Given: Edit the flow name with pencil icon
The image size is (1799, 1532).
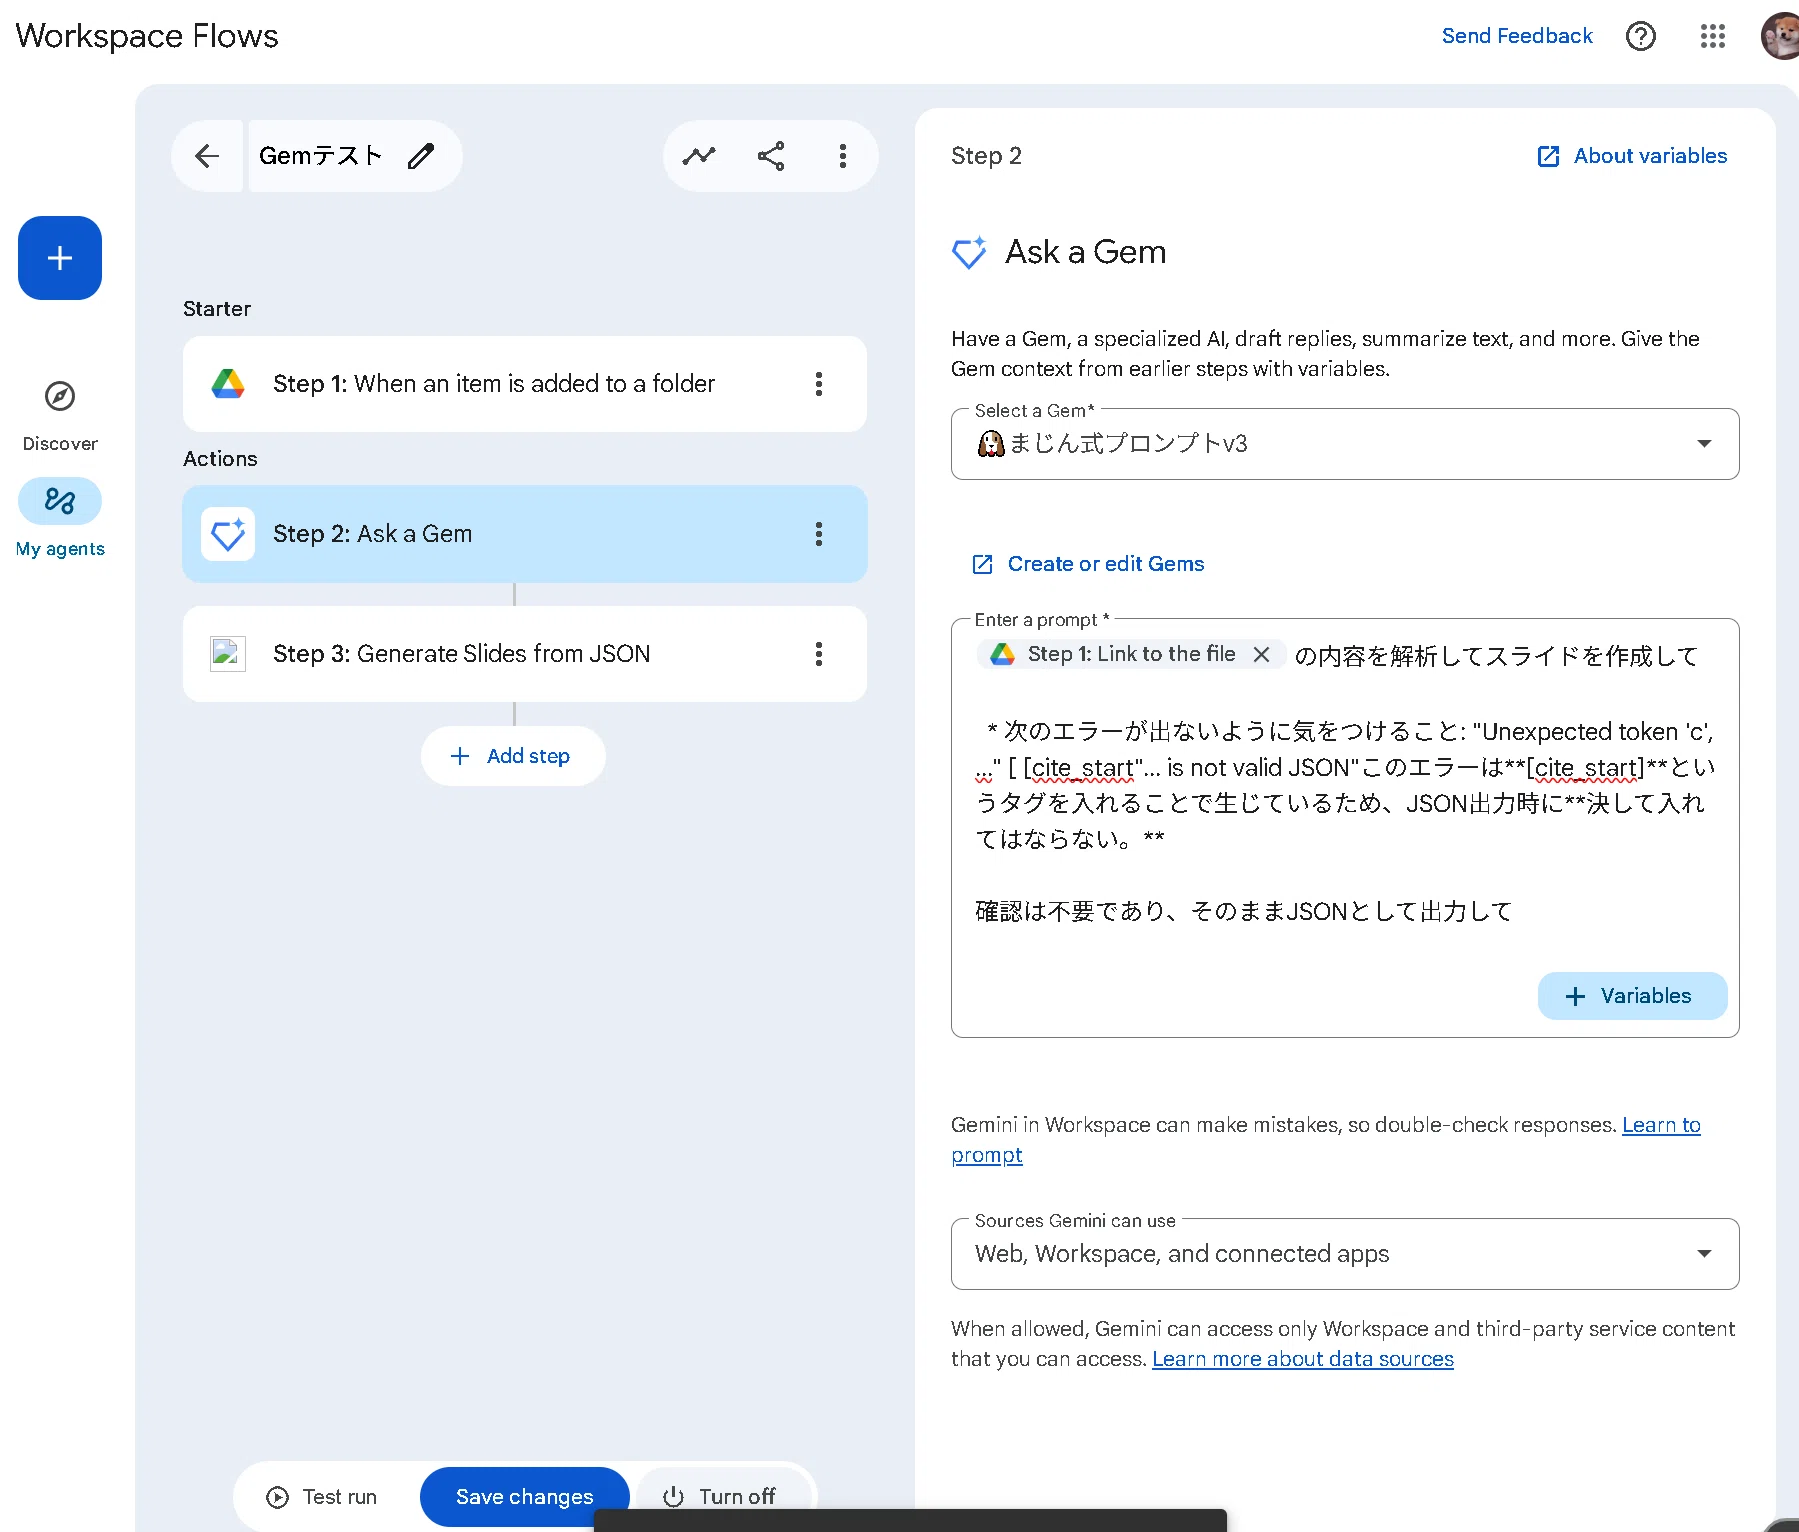Looking at the screenshot, I should [421, 156].
